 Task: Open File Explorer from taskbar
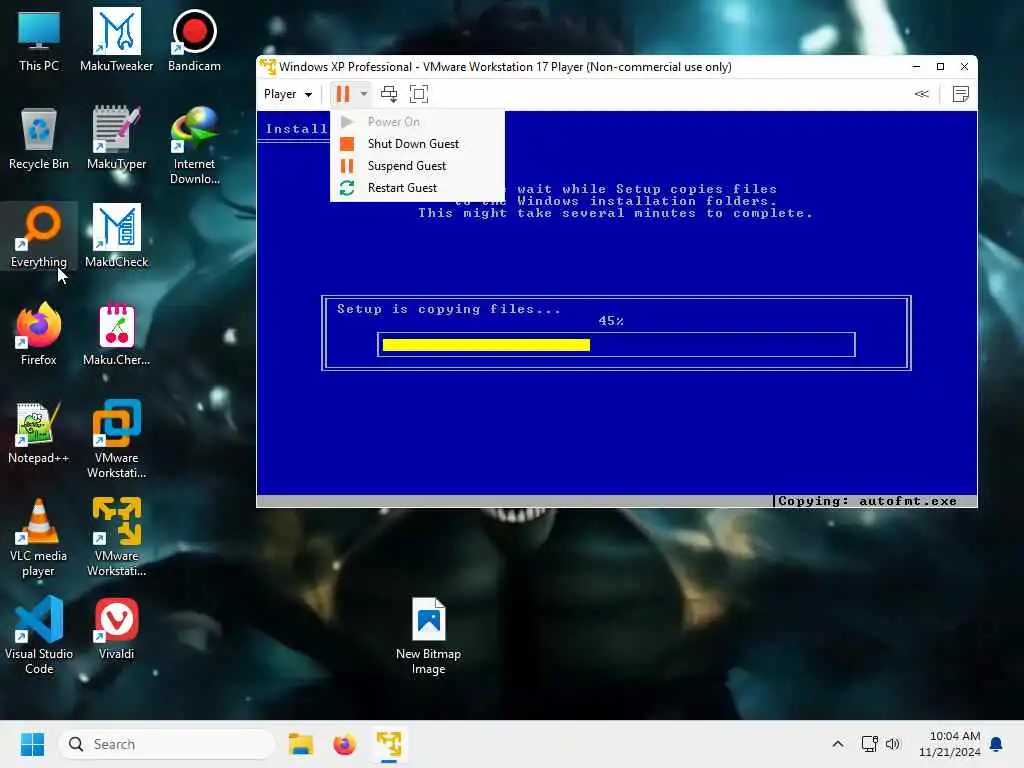[301, 744]
